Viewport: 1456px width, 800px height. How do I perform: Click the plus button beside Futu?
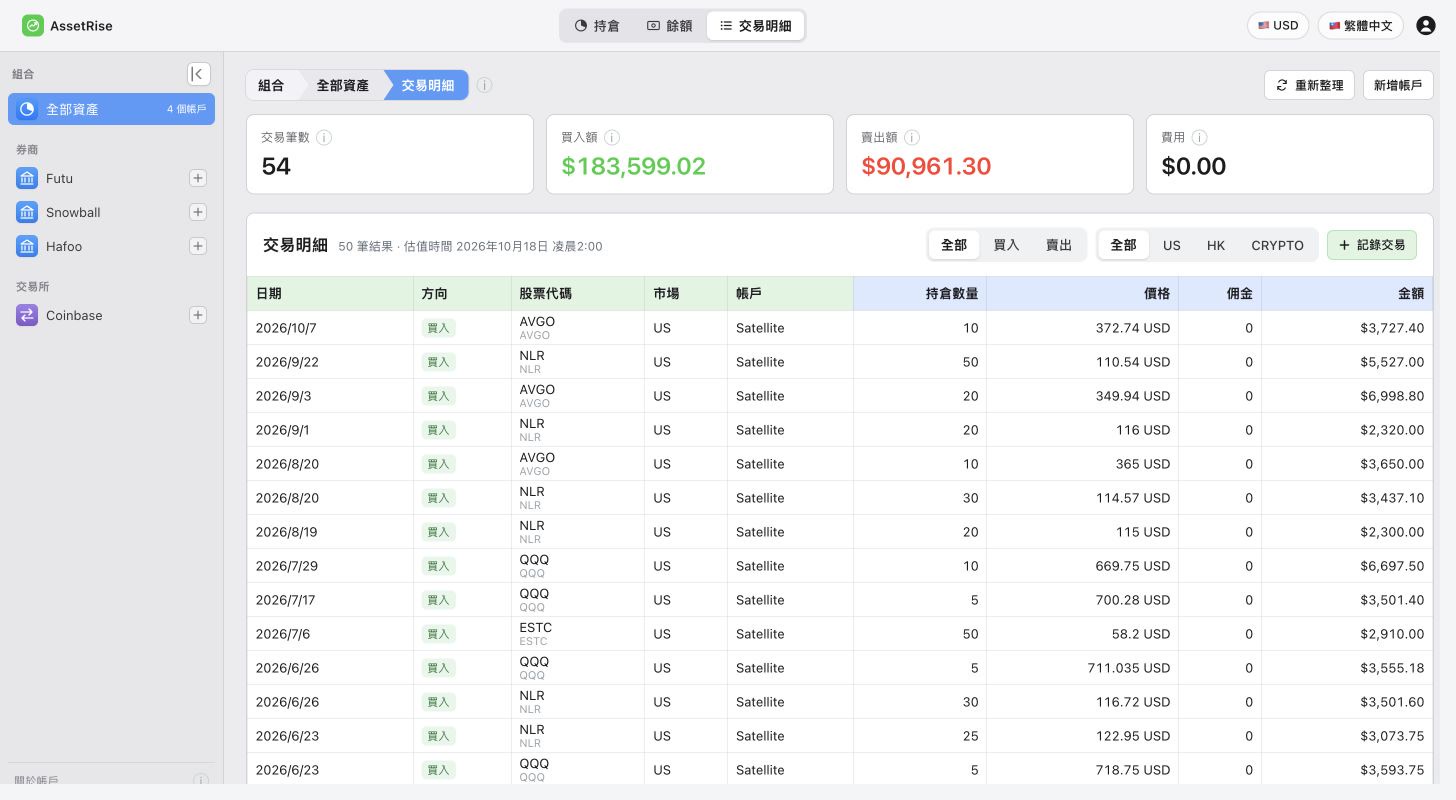[x=198, y=178]
